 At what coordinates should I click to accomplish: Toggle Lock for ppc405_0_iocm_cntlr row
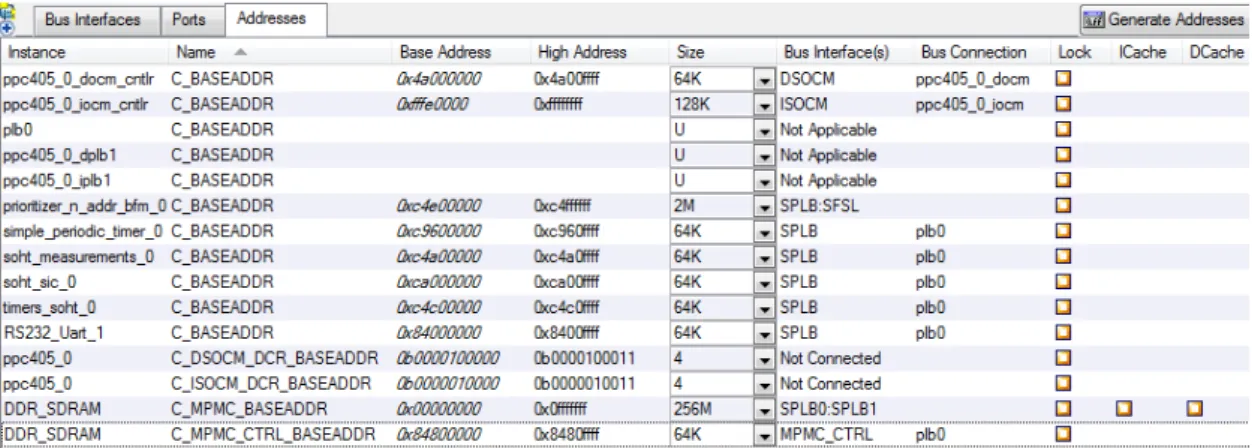pos(1064,103)
